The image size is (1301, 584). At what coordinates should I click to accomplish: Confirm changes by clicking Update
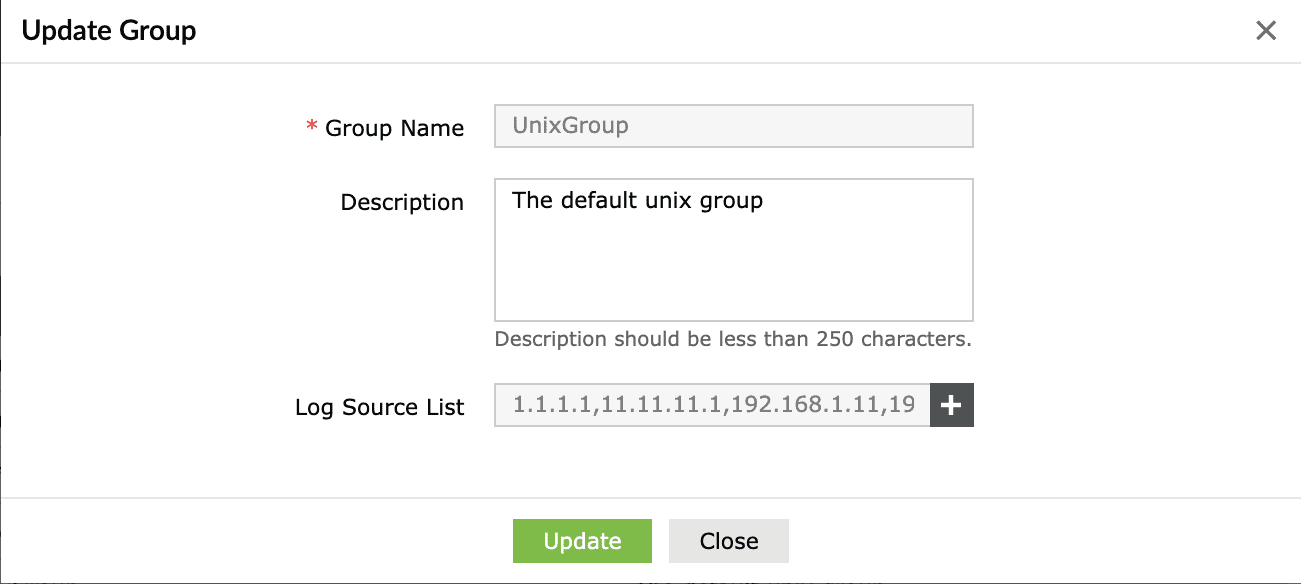(582, 540)
